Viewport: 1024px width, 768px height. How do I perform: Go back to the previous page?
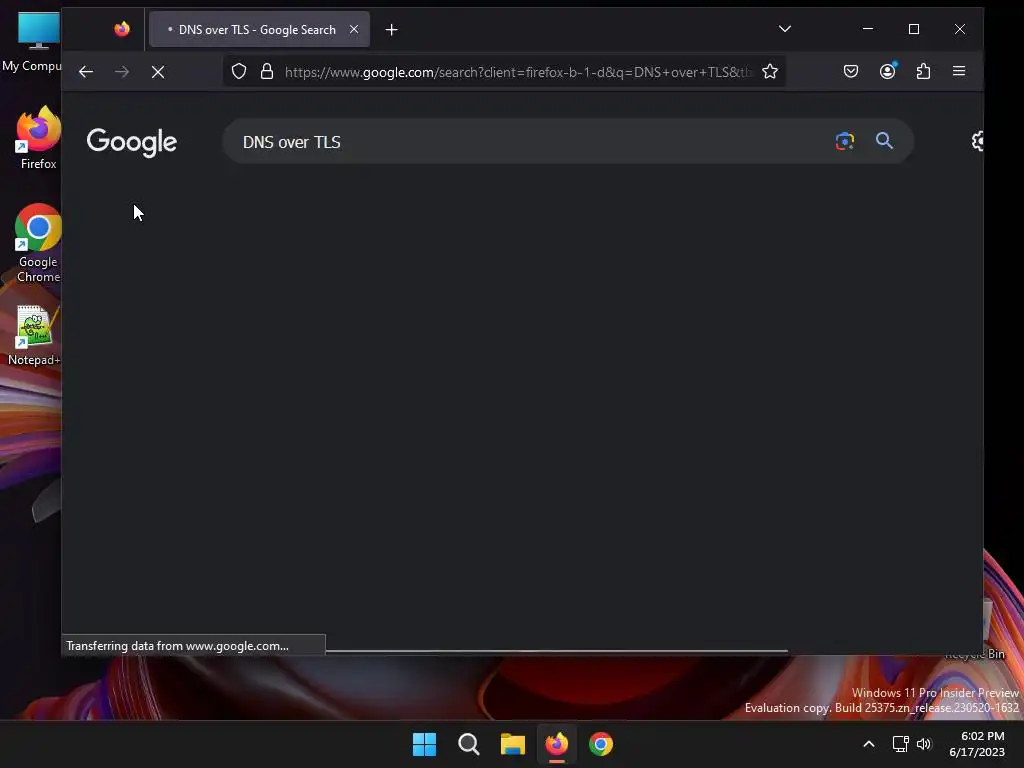point(86,72)
